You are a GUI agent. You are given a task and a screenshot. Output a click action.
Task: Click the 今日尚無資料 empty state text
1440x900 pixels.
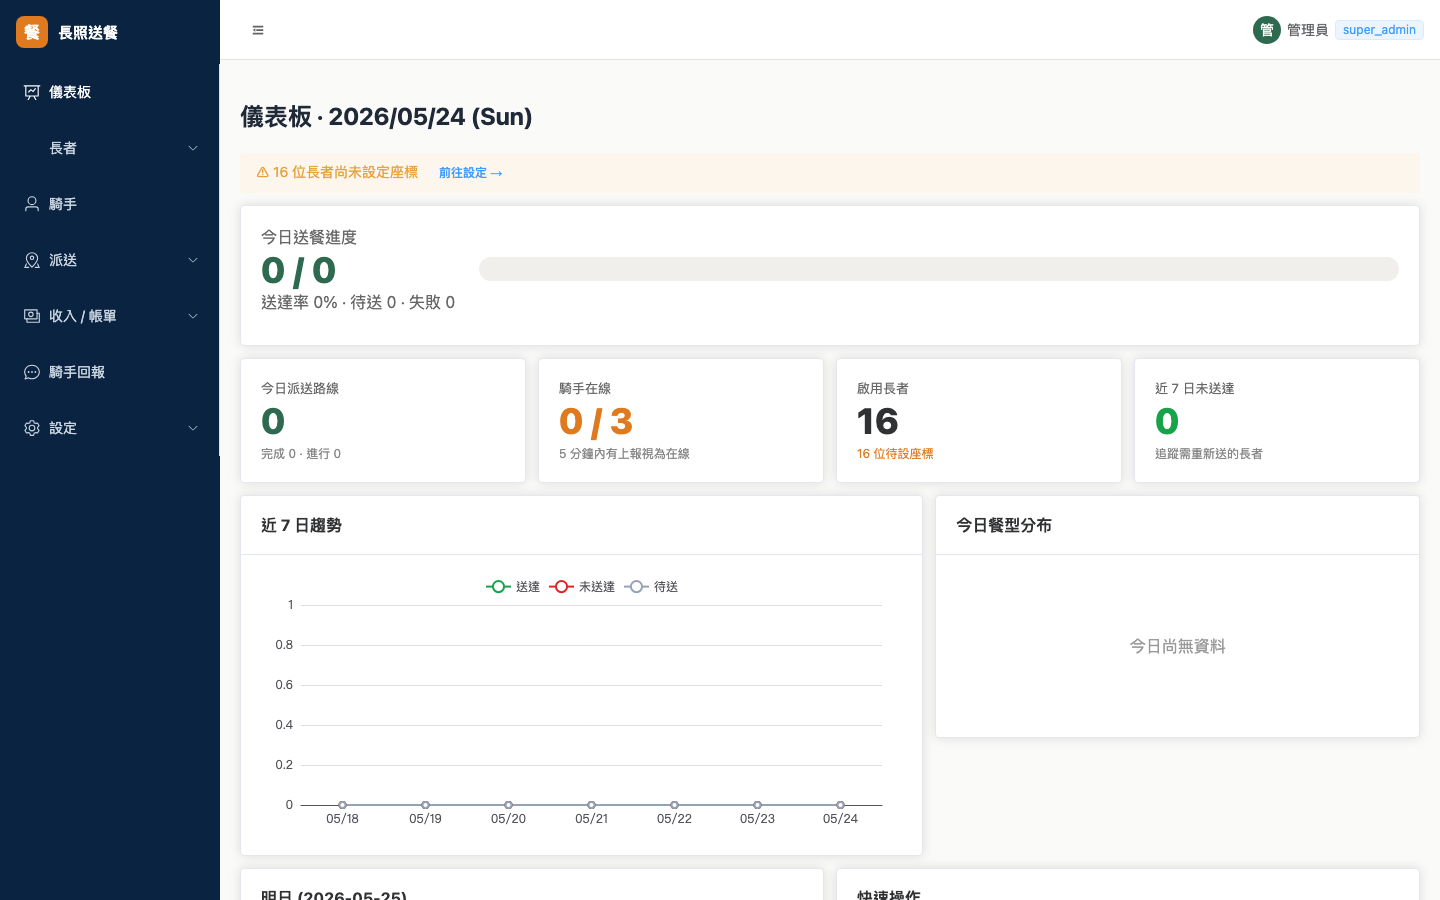coord(1177,647)
